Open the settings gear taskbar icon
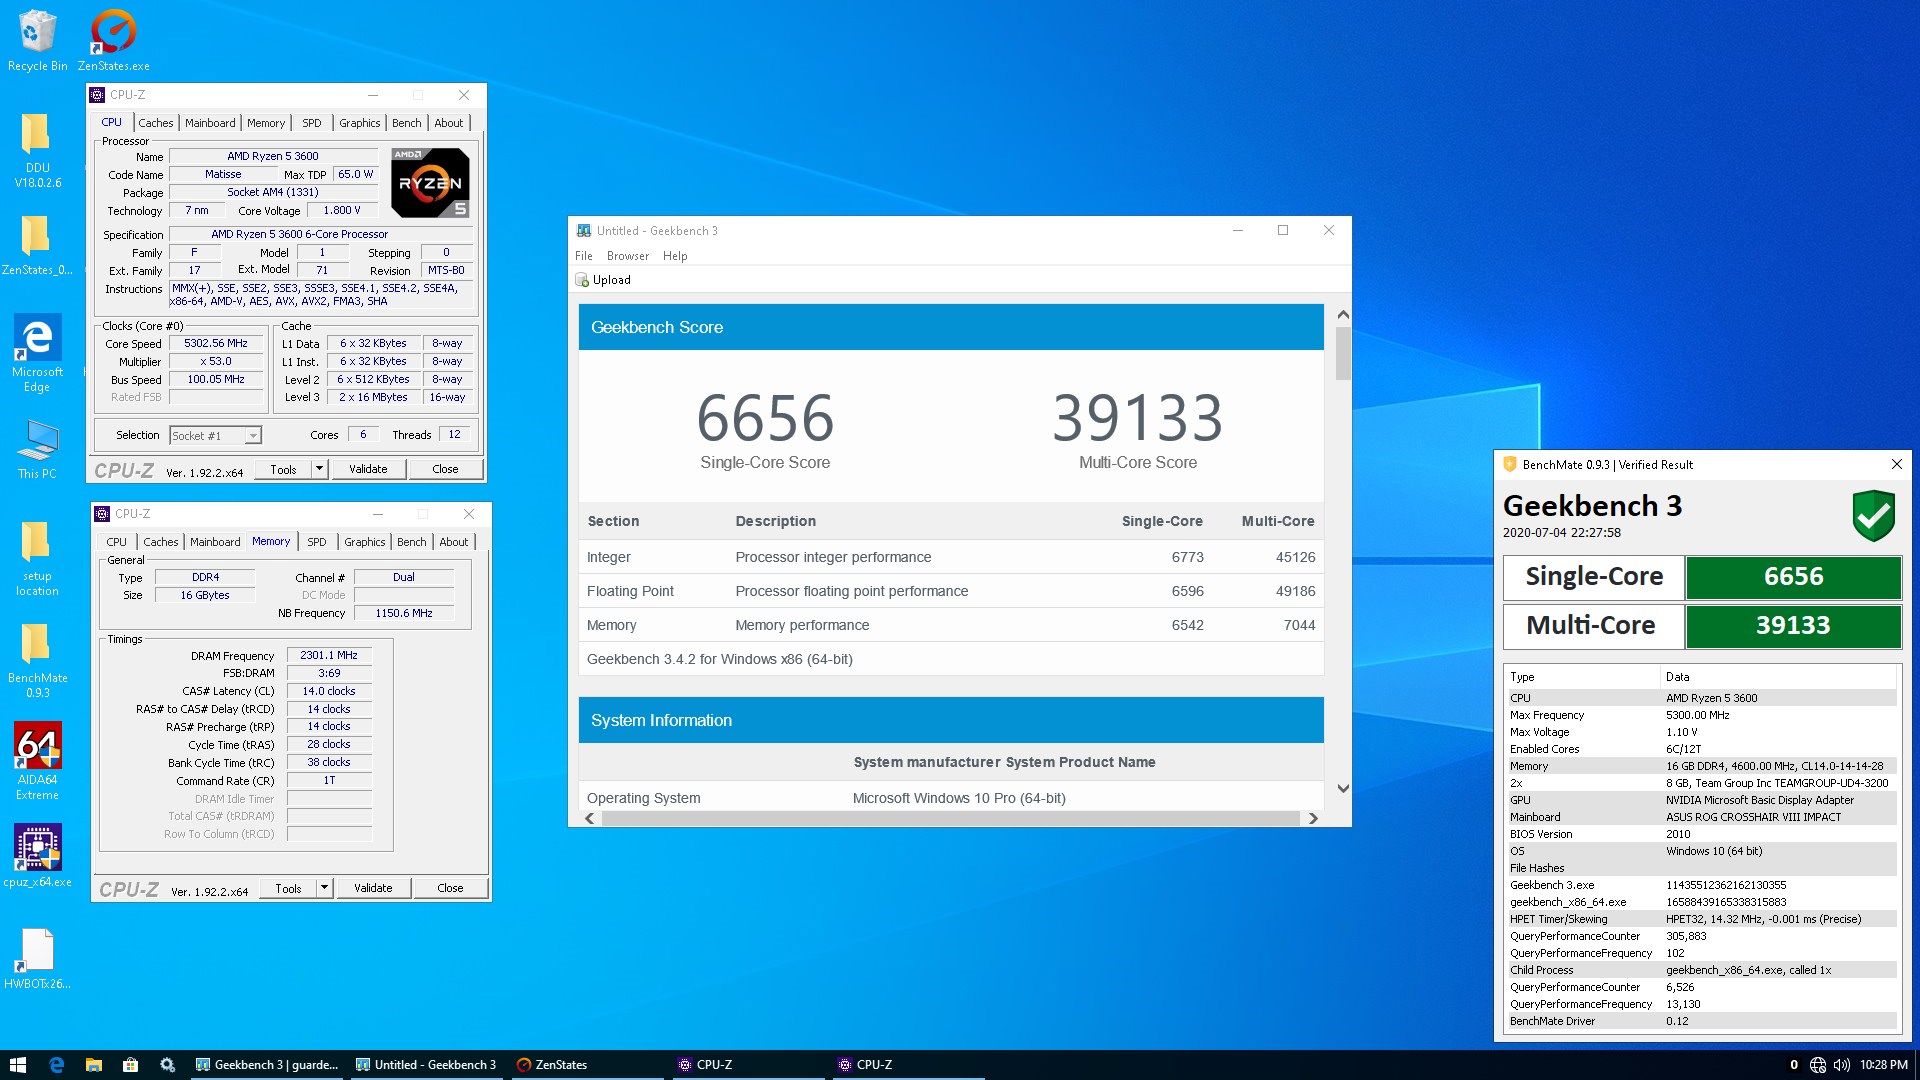Viewport: 1920px width, 1080px height. point(167,1065)
